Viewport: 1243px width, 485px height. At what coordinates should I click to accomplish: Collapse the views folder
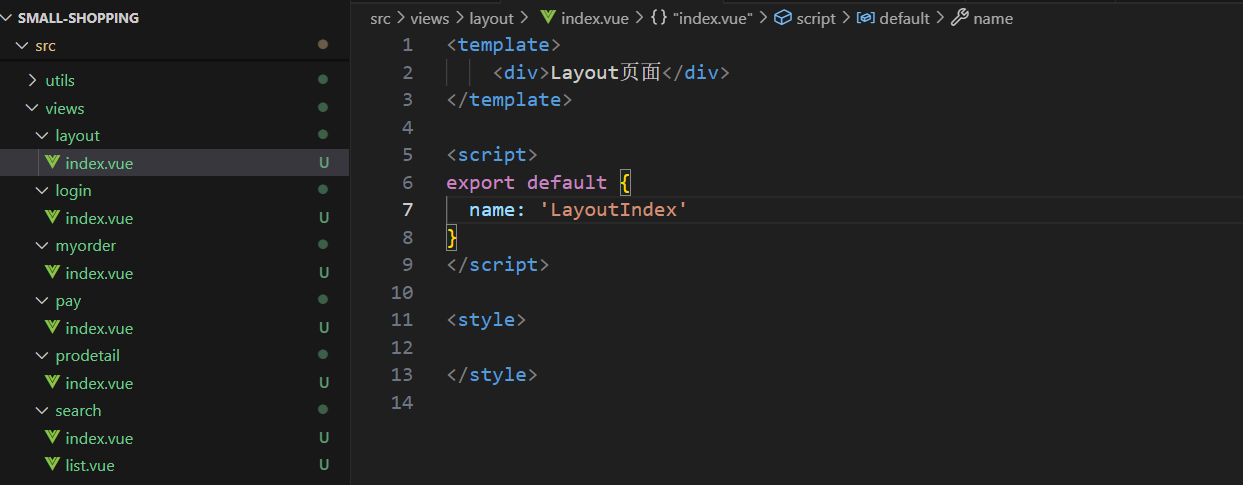(x=32, y=108)
